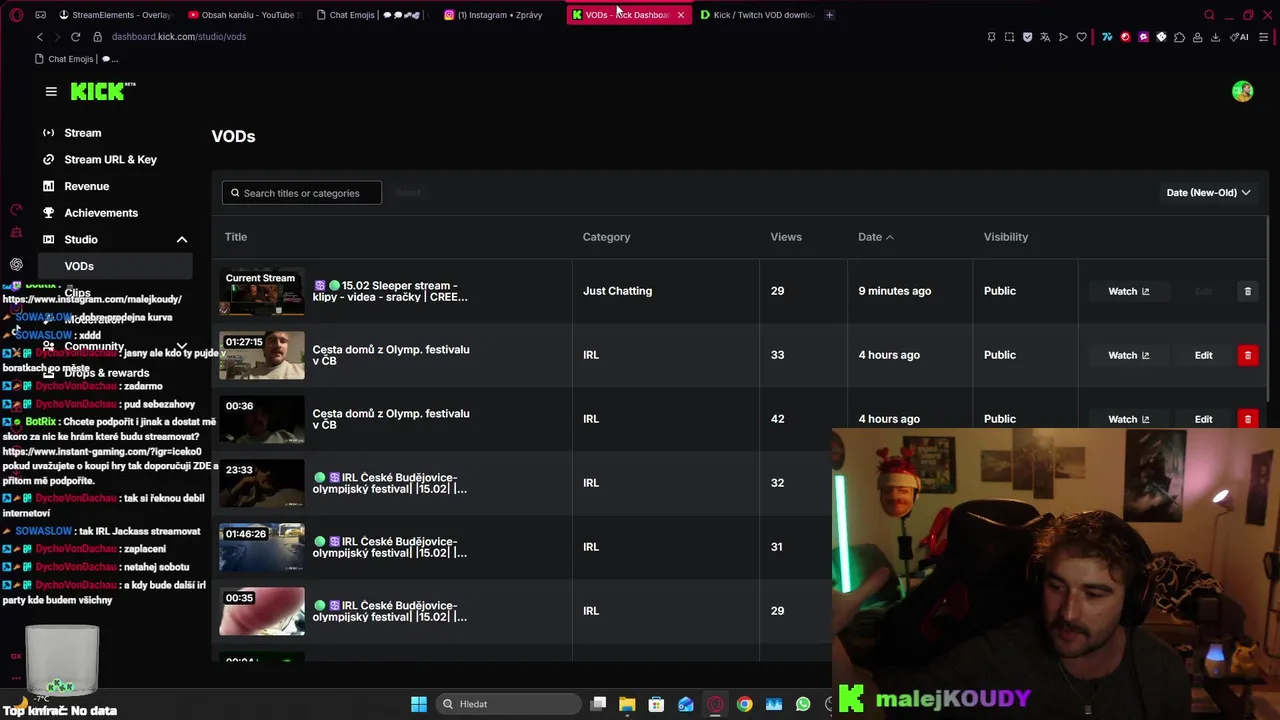Screen dimensions: 1280x720
Task: Open Windows Start menu
Action: coord(419,704)
